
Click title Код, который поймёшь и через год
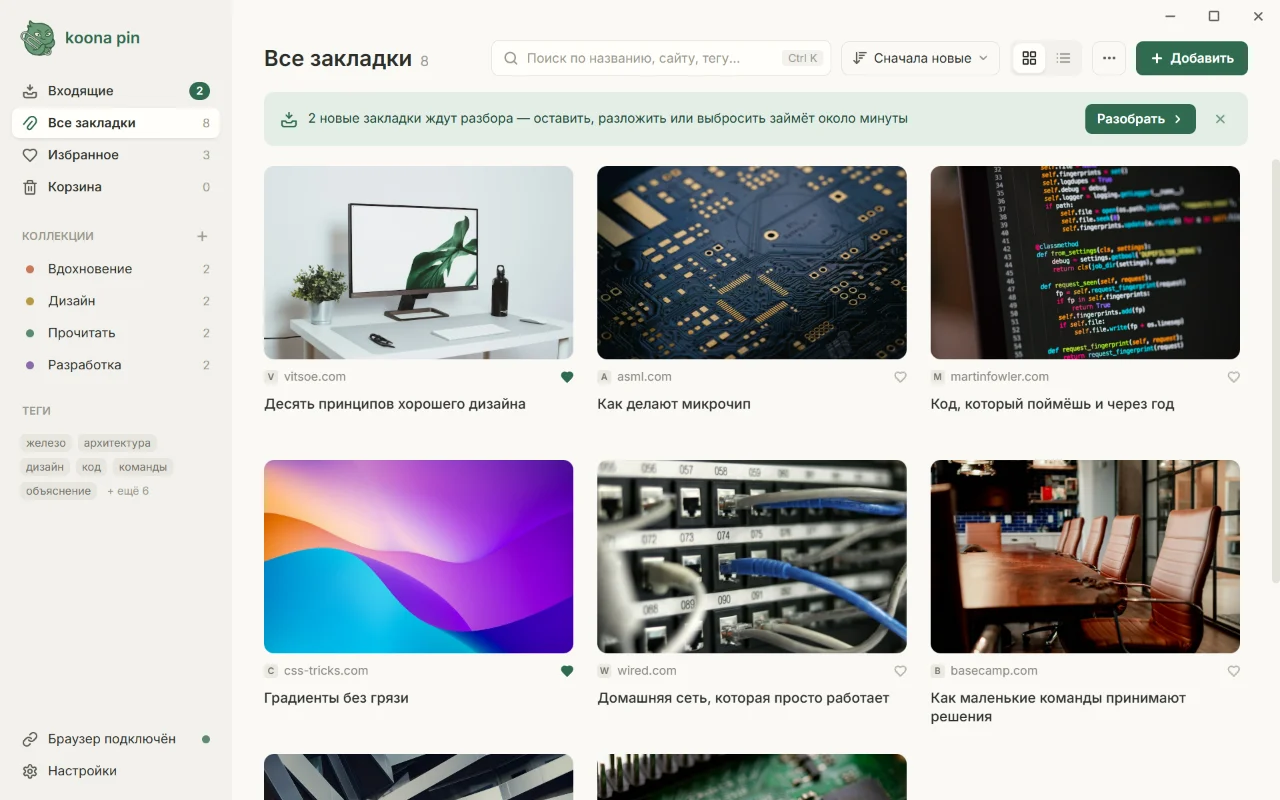click(x=1052, y=404)
